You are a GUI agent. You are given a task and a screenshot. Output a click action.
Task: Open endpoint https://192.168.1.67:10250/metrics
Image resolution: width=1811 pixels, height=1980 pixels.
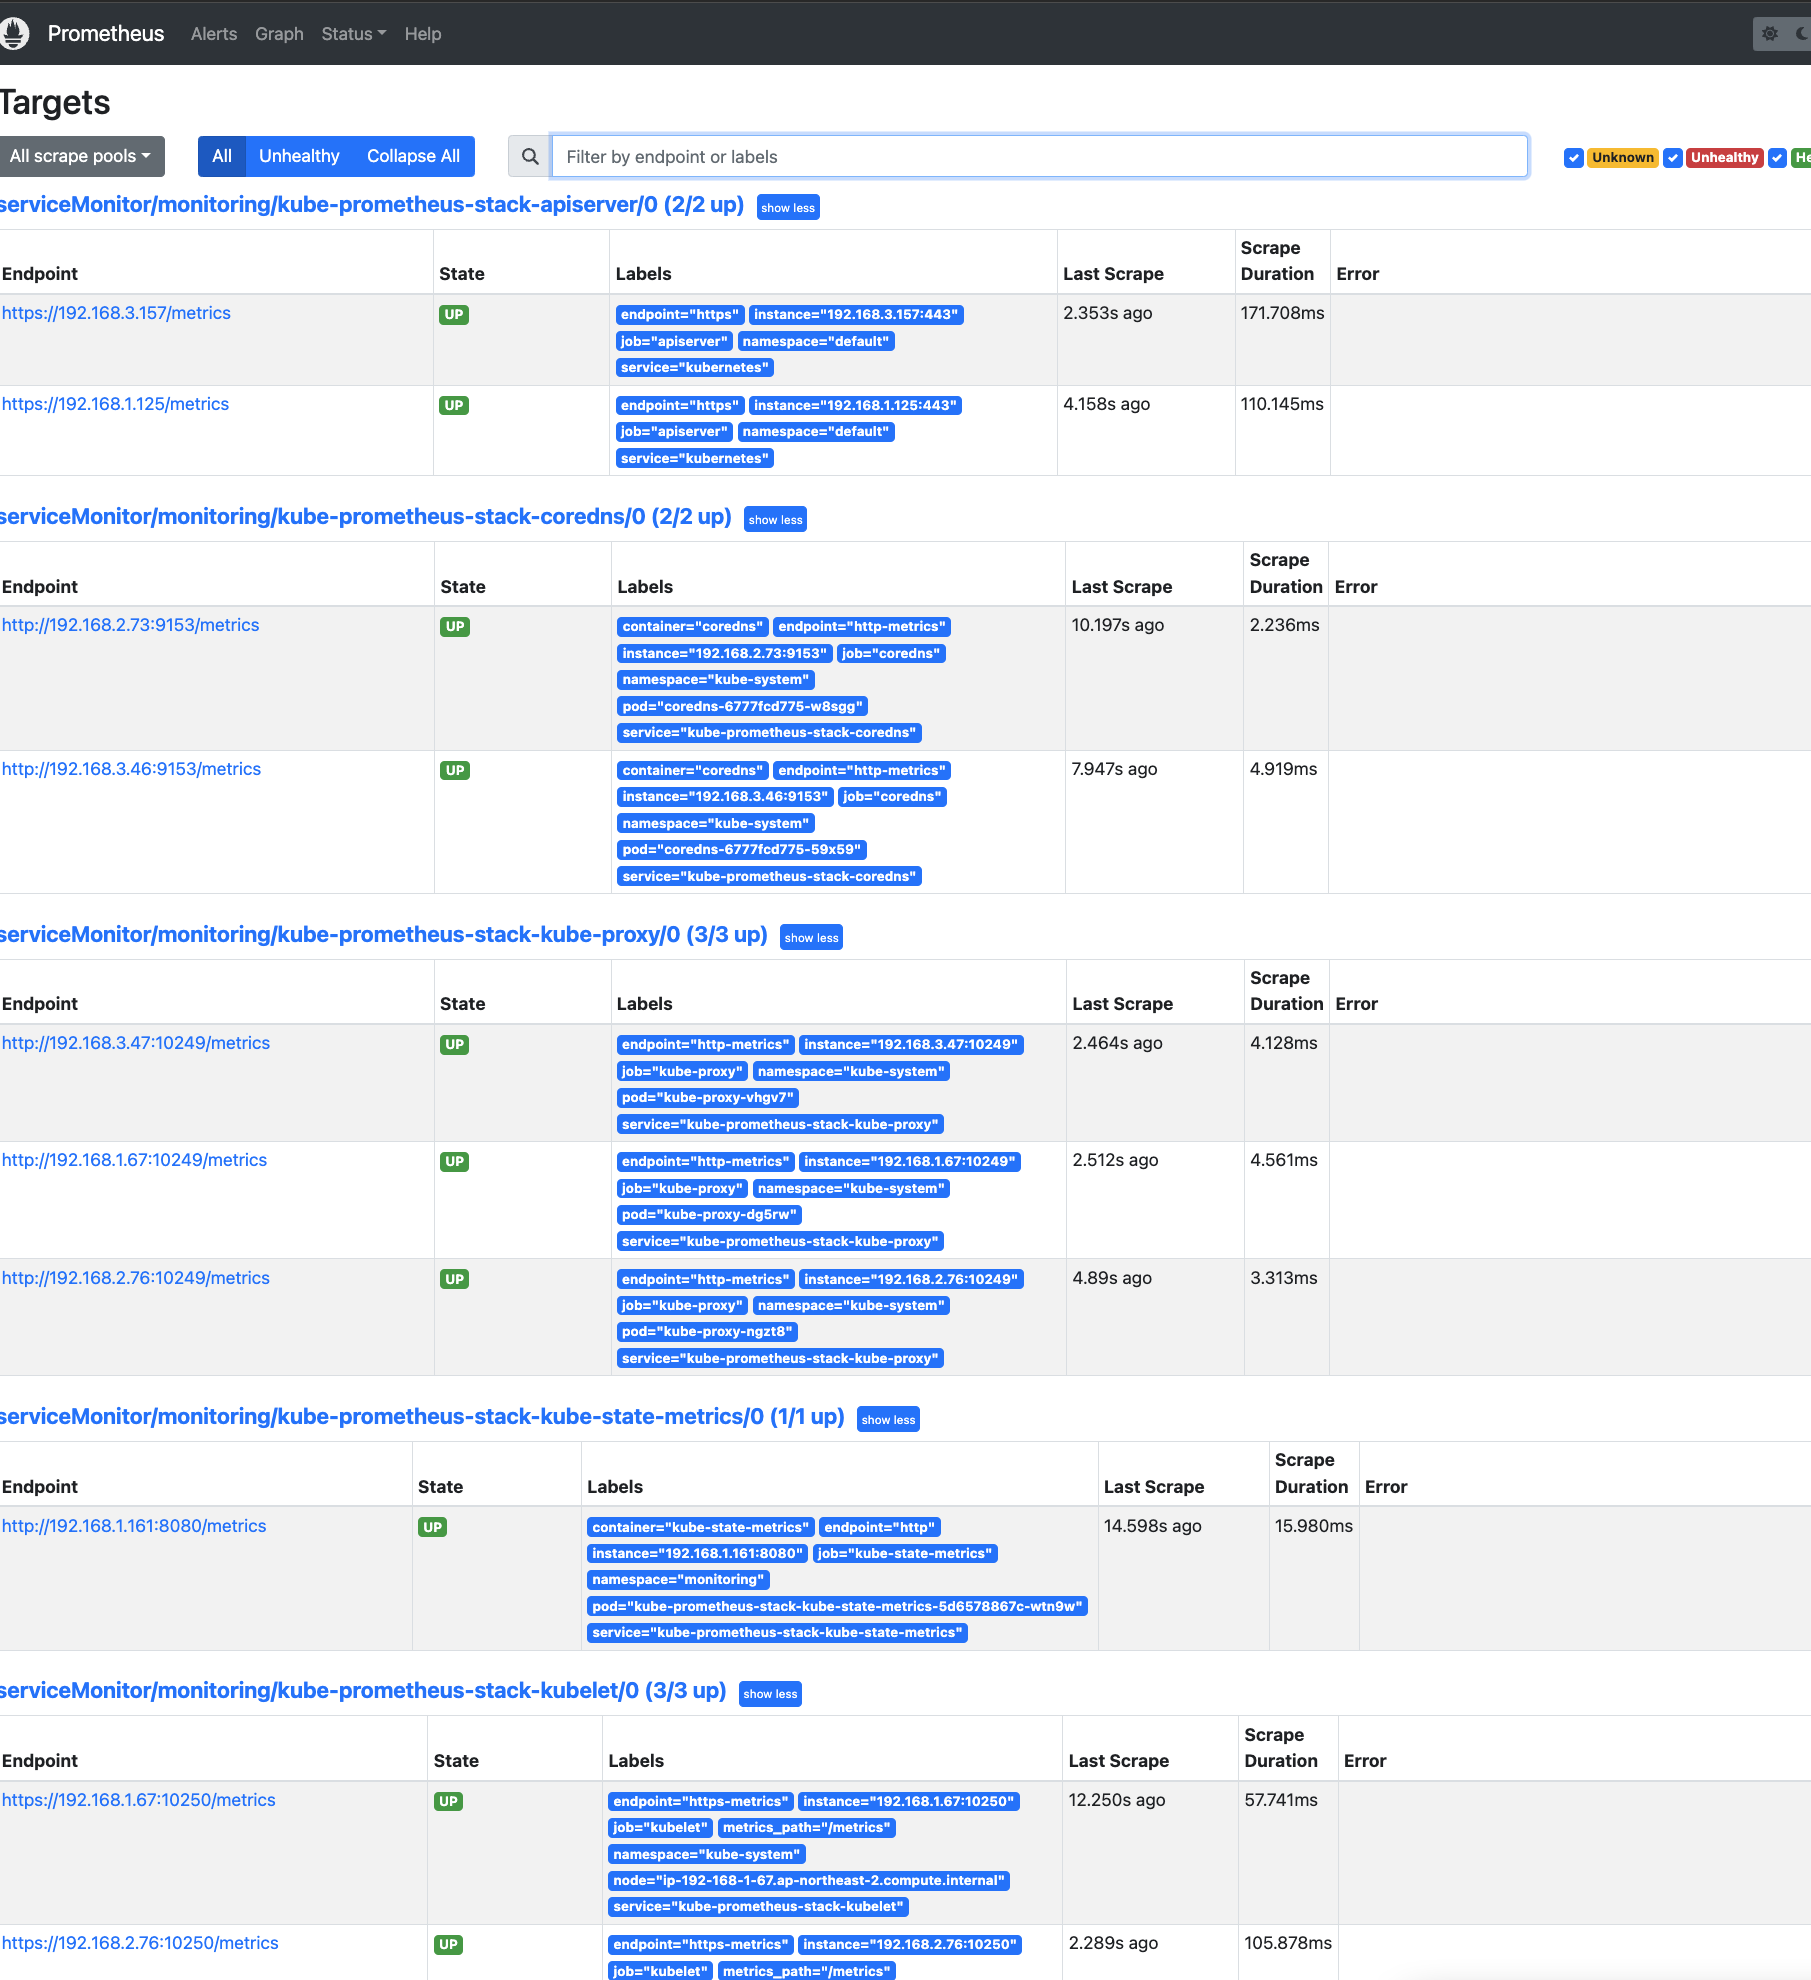point(139,1800)
